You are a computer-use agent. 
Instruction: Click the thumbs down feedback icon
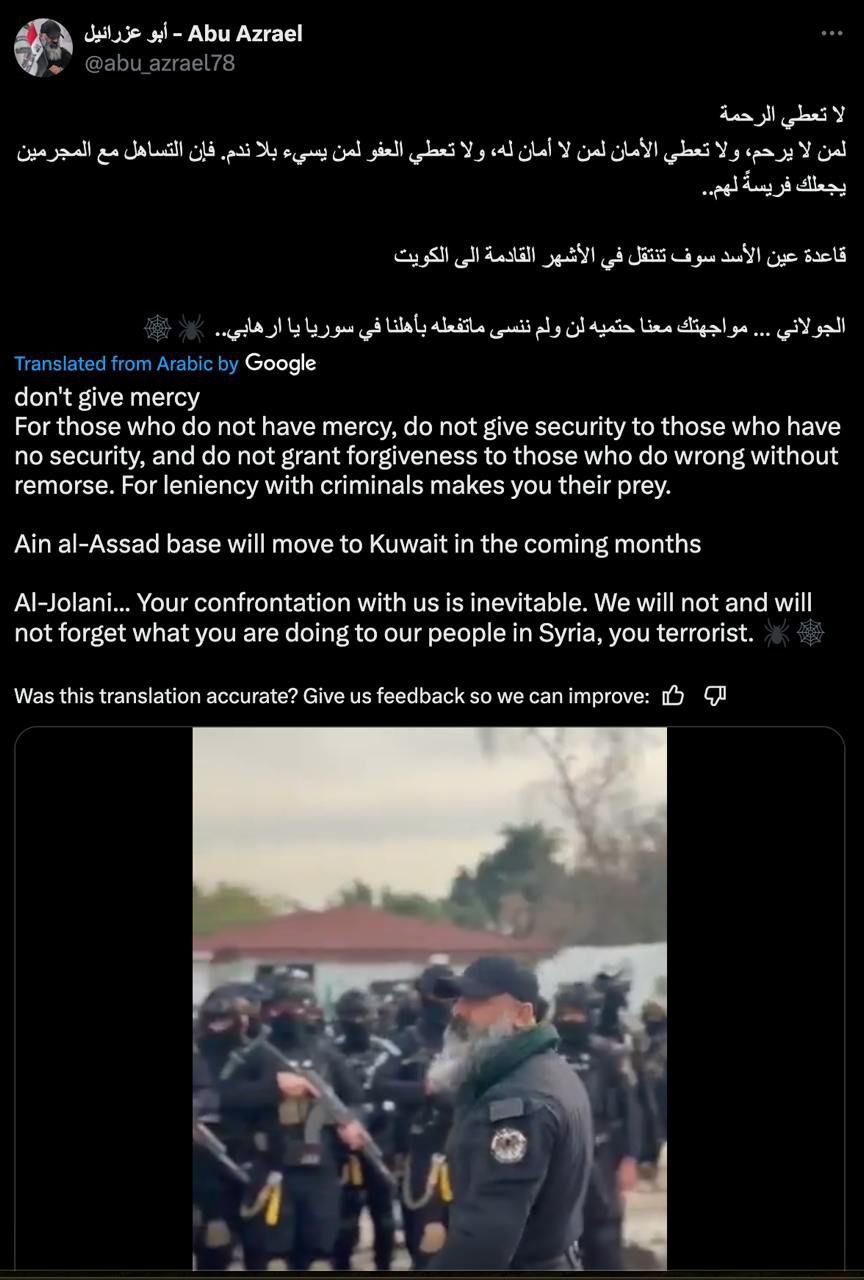(x=715, y=696)
